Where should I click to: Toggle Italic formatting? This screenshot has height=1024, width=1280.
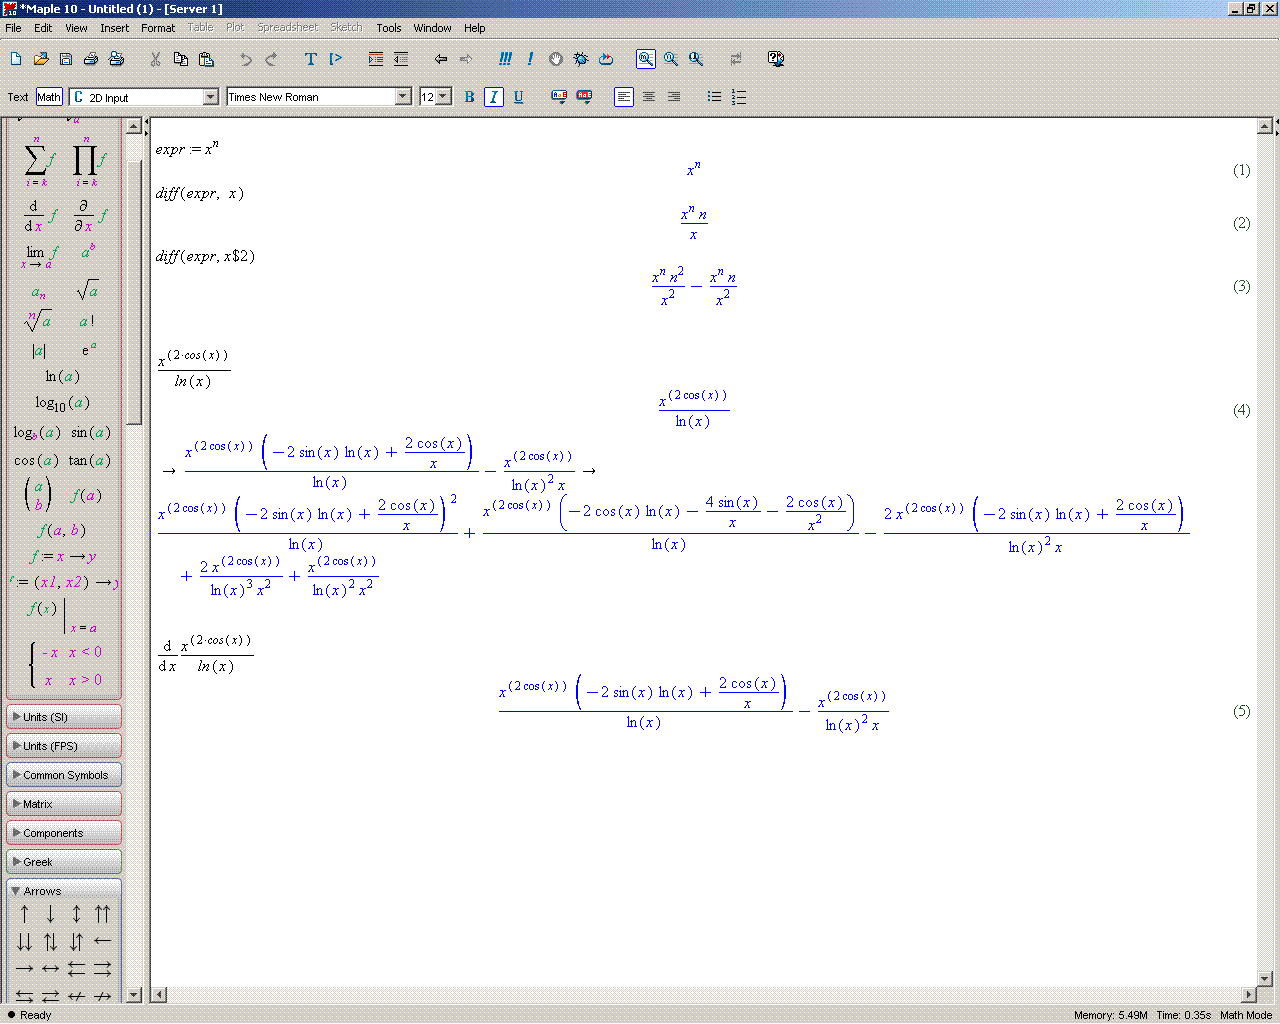point(493,97)
